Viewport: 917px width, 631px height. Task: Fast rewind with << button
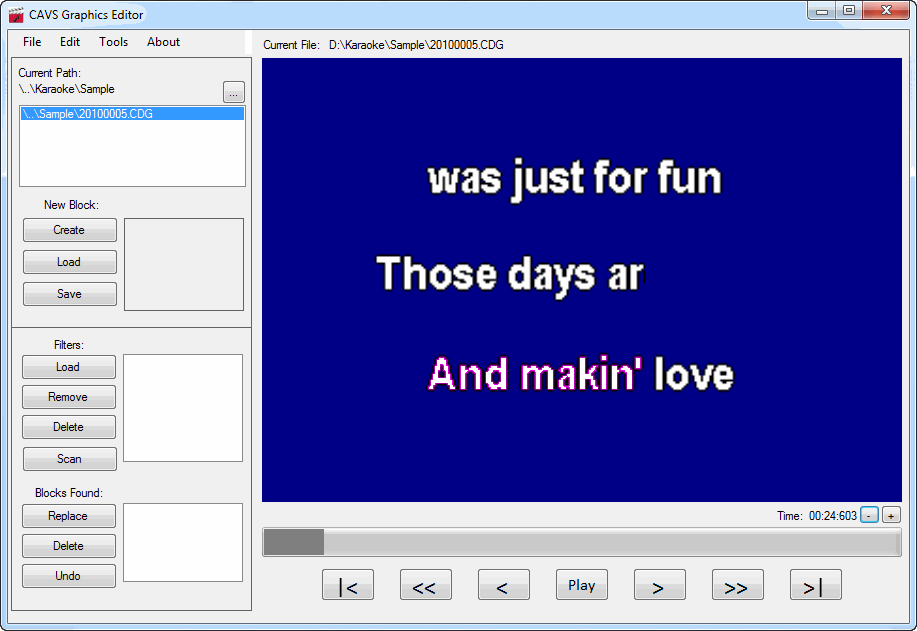click(426, 585)
